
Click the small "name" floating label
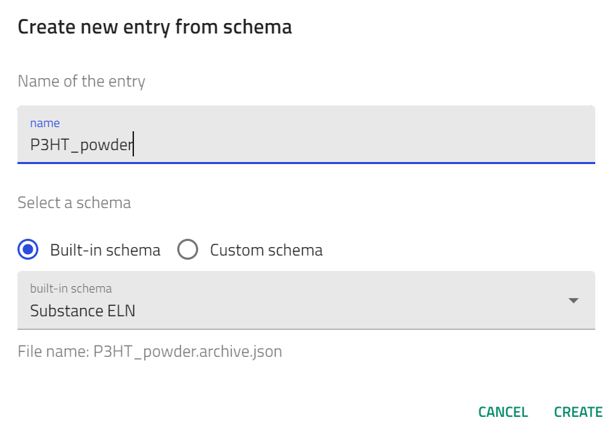[45, 123]
